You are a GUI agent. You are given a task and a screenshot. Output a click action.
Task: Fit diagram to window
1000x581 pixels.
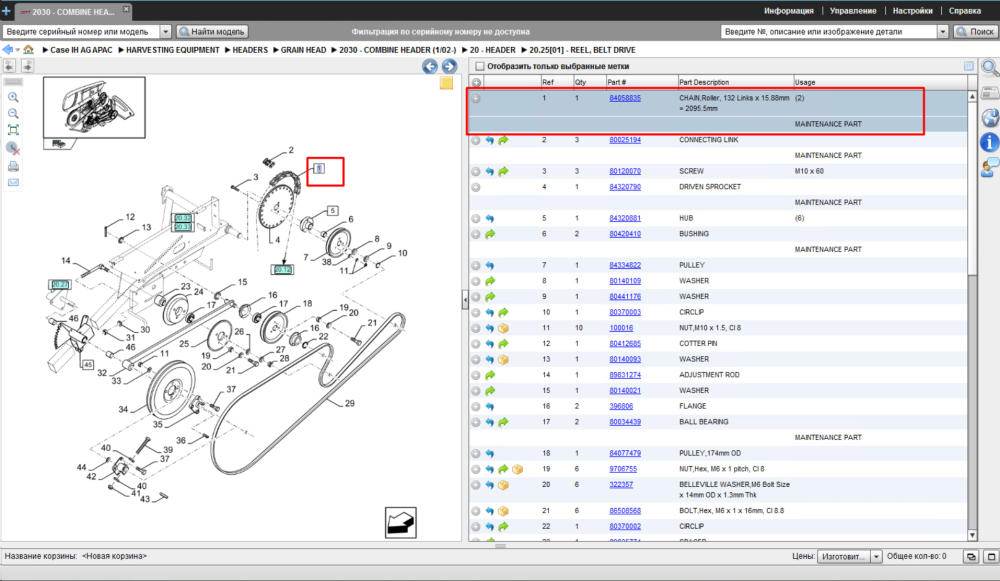point(13,130)
